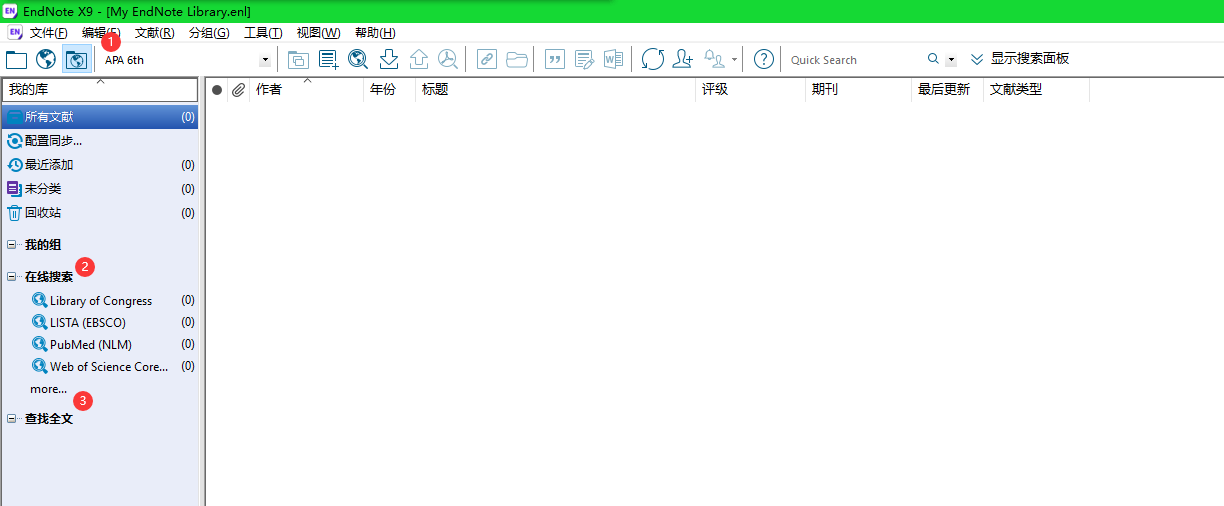
Task: Click the Export up-arrow toolbar icon
Action: [419, 59]
